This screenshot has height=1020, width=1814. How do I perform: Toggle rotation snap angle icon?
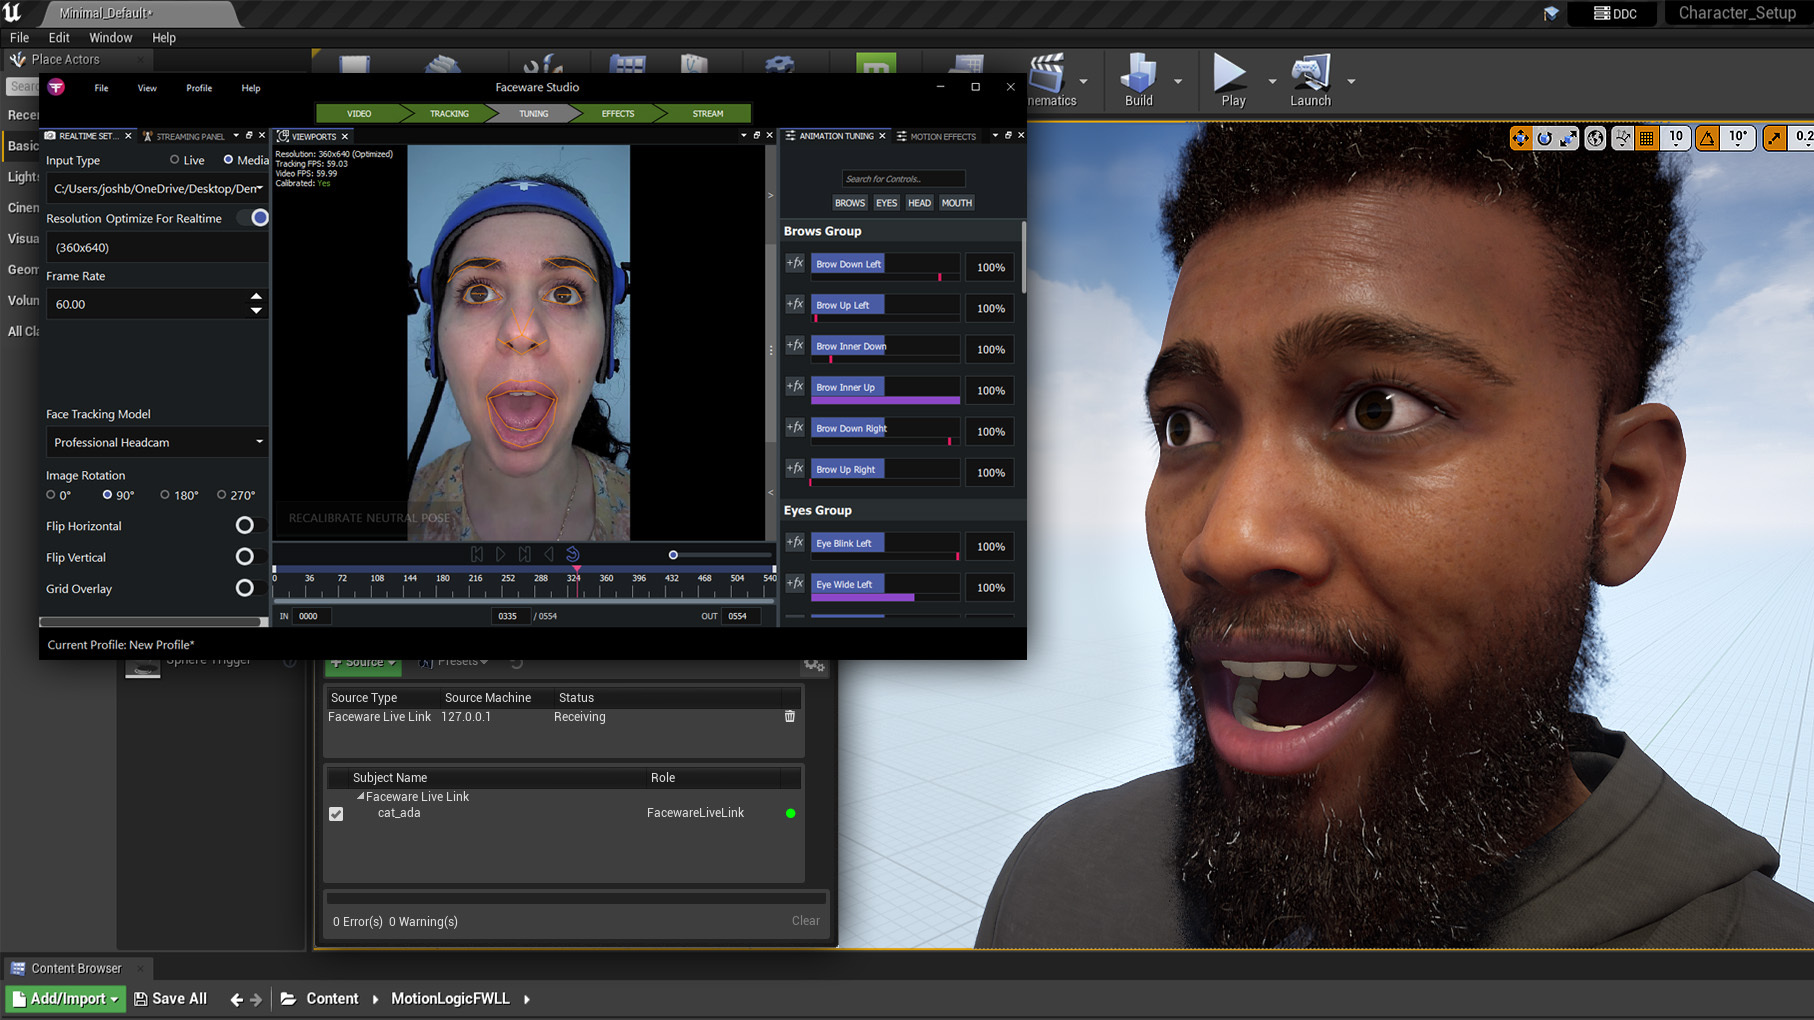pyautogui.click(x=1707, y=138)
